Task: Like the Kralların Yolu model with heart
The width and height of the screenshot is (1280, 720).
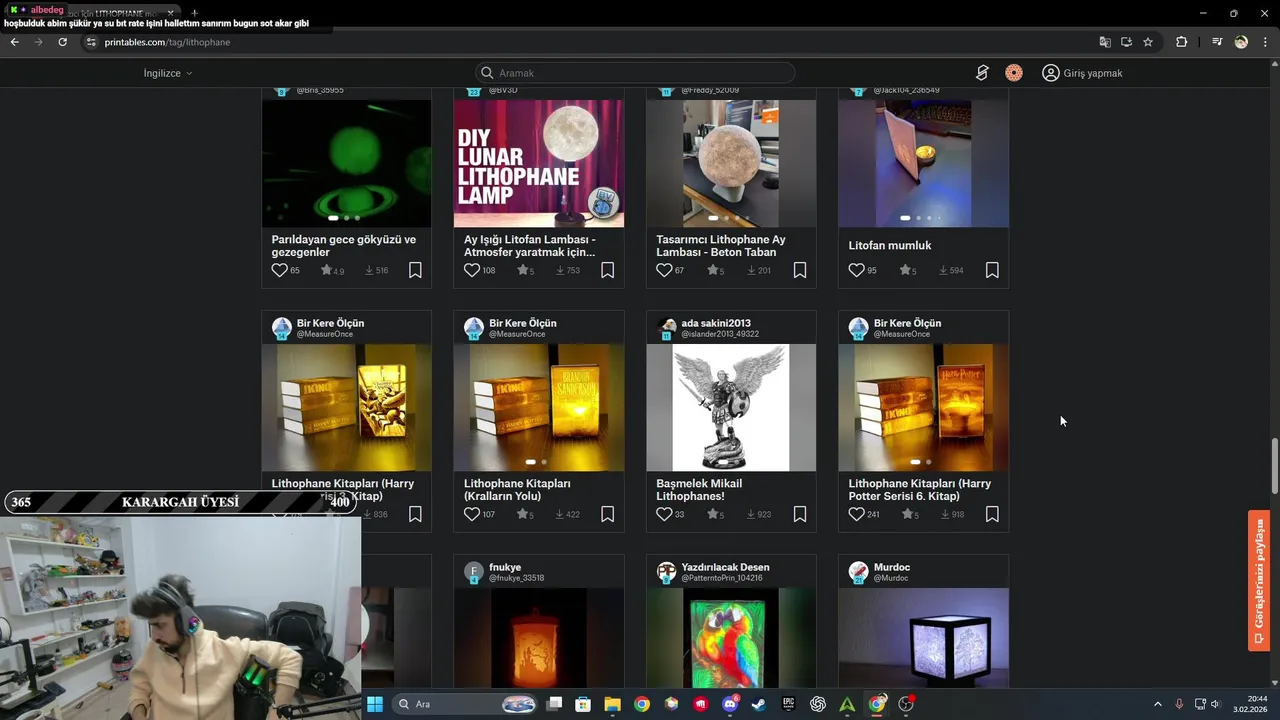Action: pyautogui.click(x=472, y=514)
